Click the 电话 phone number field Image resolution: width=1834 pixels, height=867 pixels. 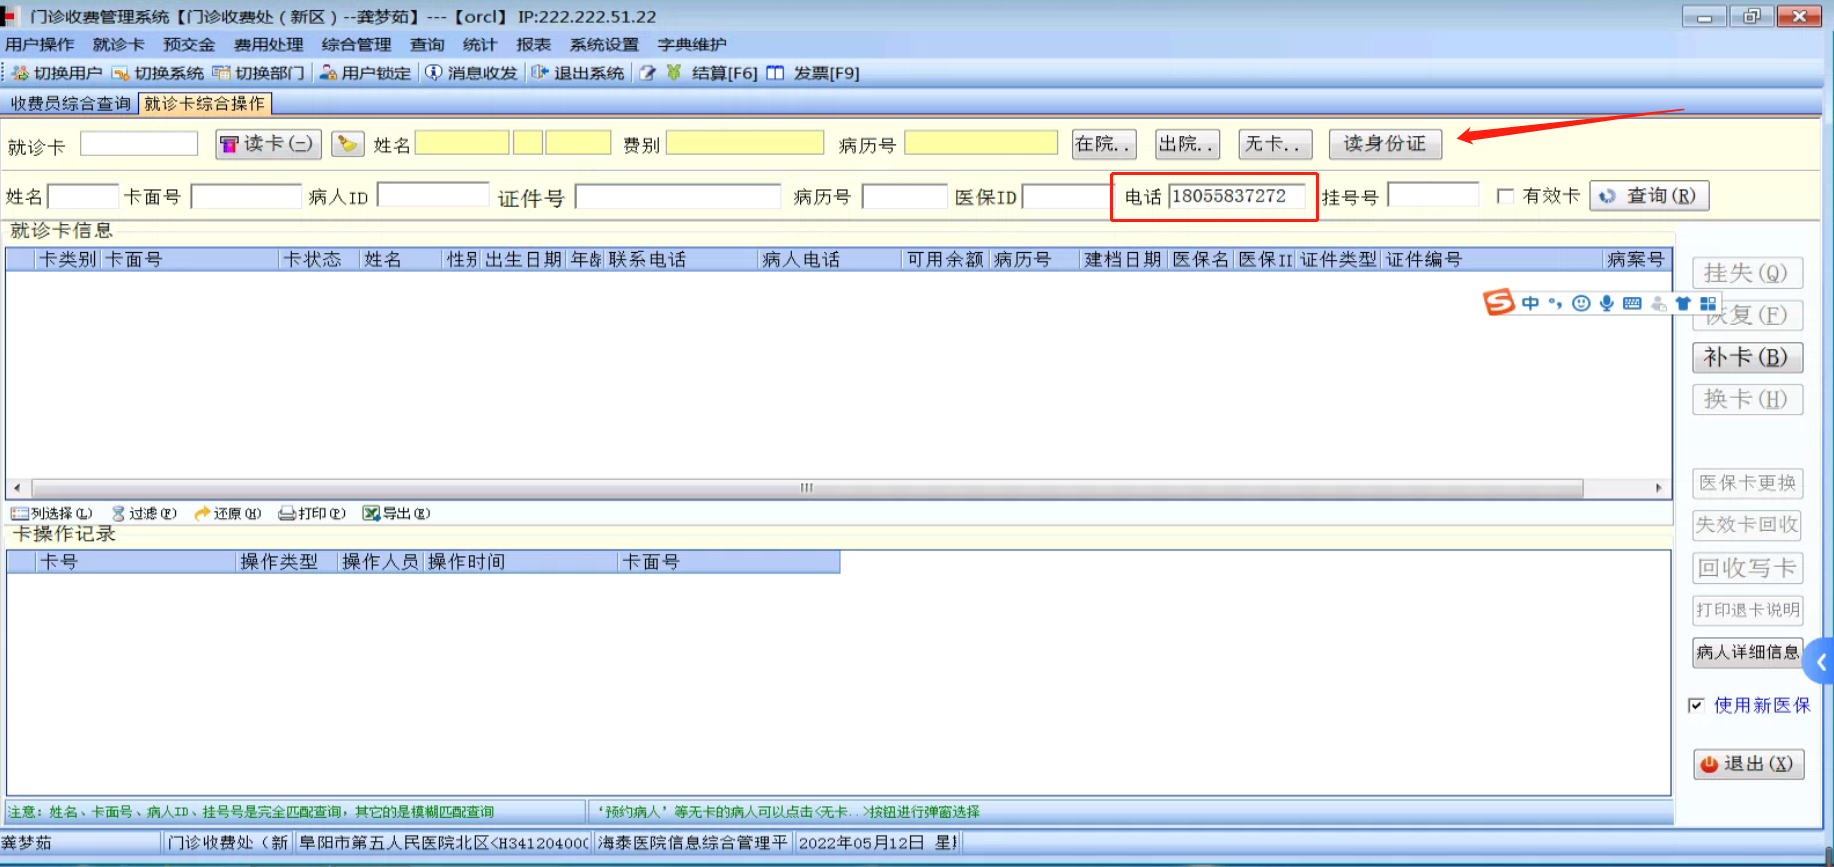pyautogui.click(x=1237, y=196)
